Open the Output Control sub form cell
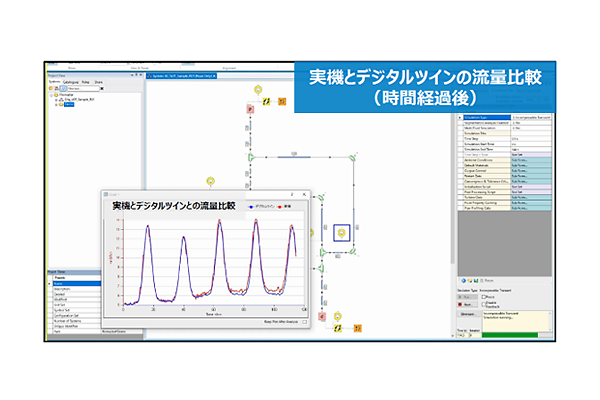Screen dimensions: 600x400 (x=531, y=171)
